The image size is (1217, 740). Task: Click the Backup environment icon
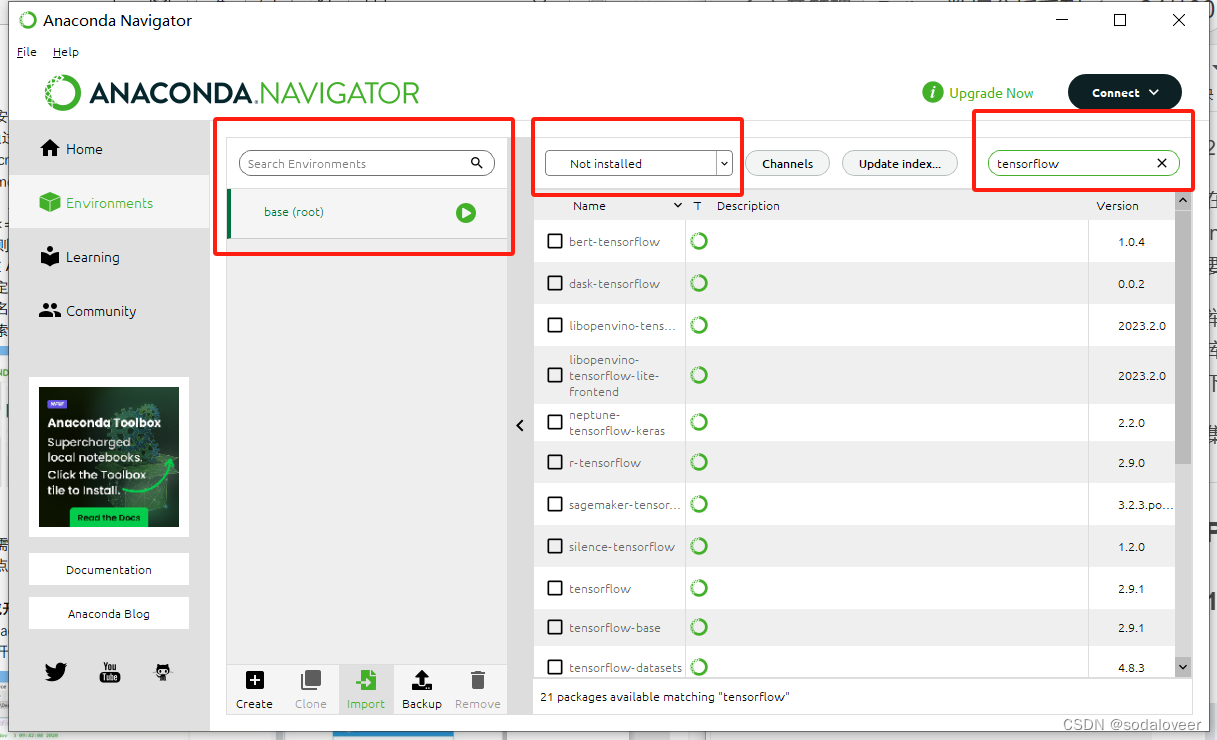[x=422, y=680]
